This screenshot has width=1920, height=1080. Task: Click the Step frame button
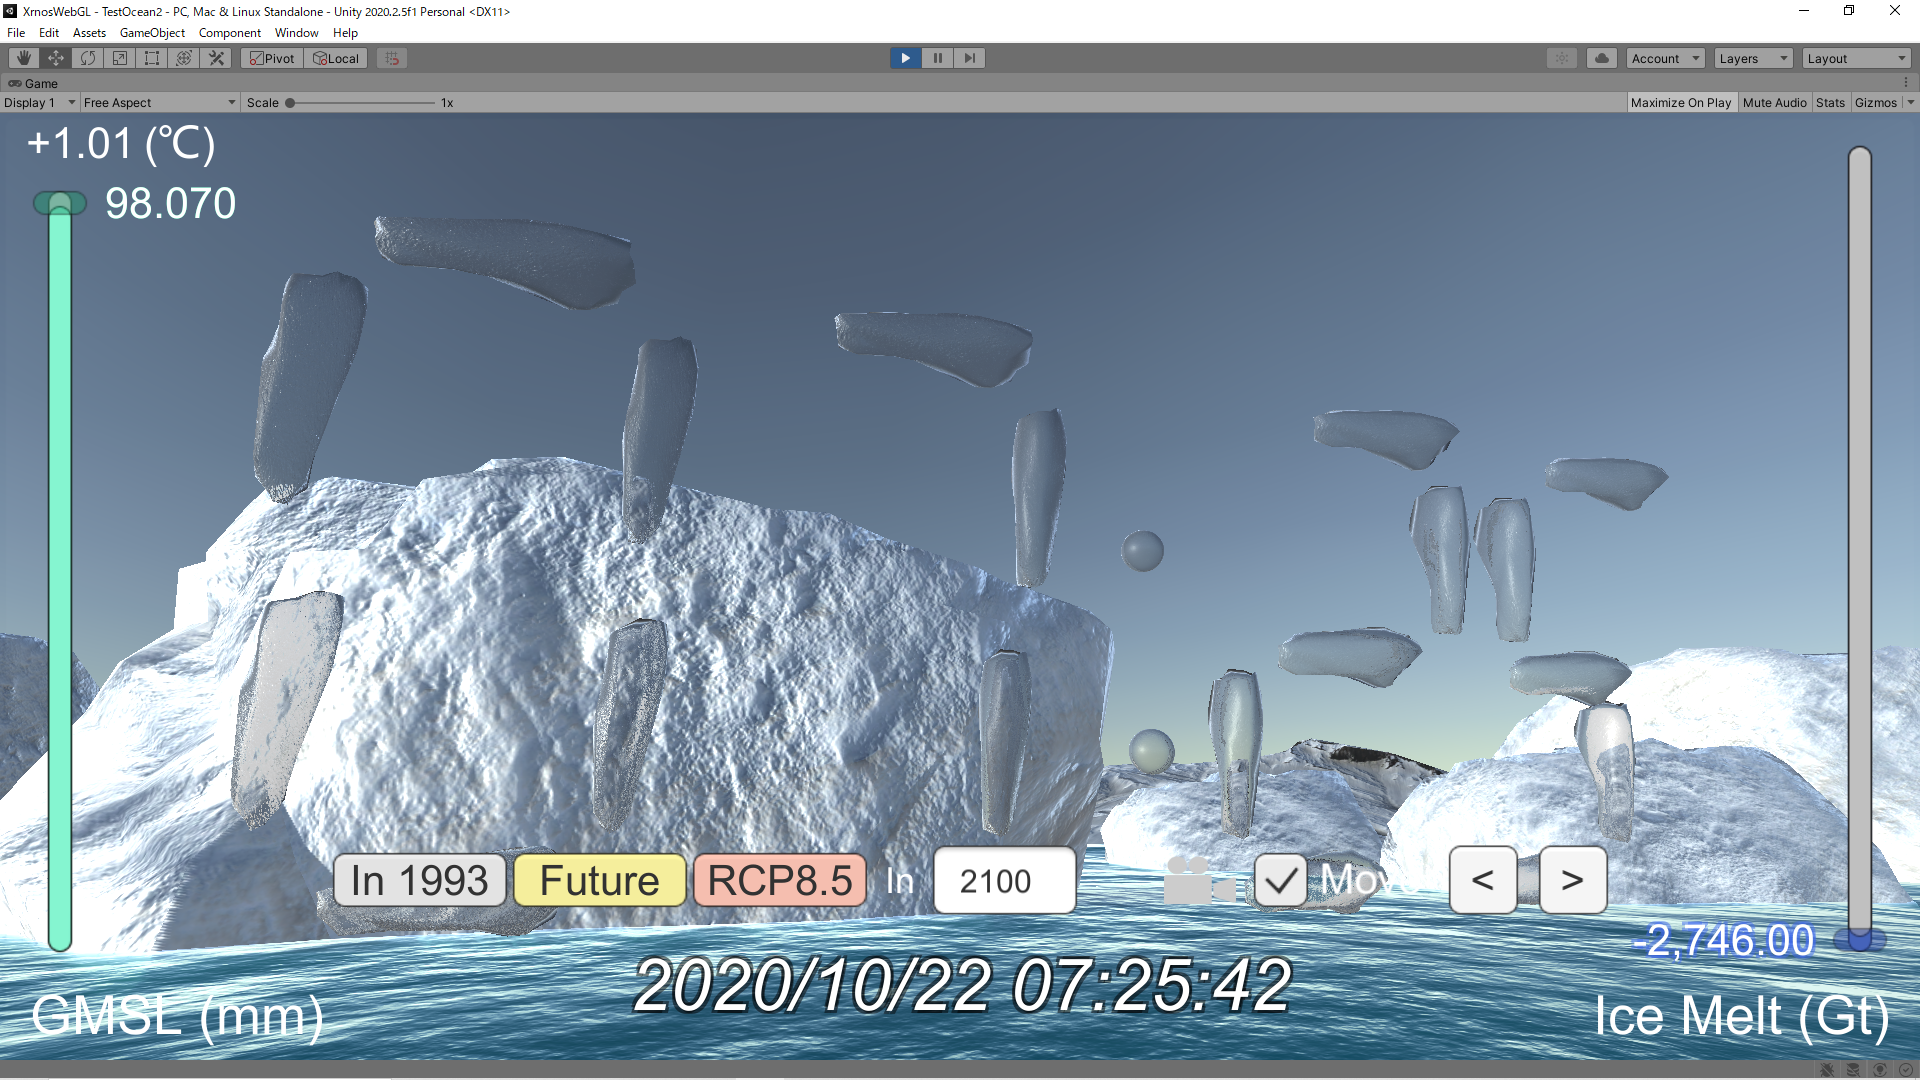click(969, 58)
